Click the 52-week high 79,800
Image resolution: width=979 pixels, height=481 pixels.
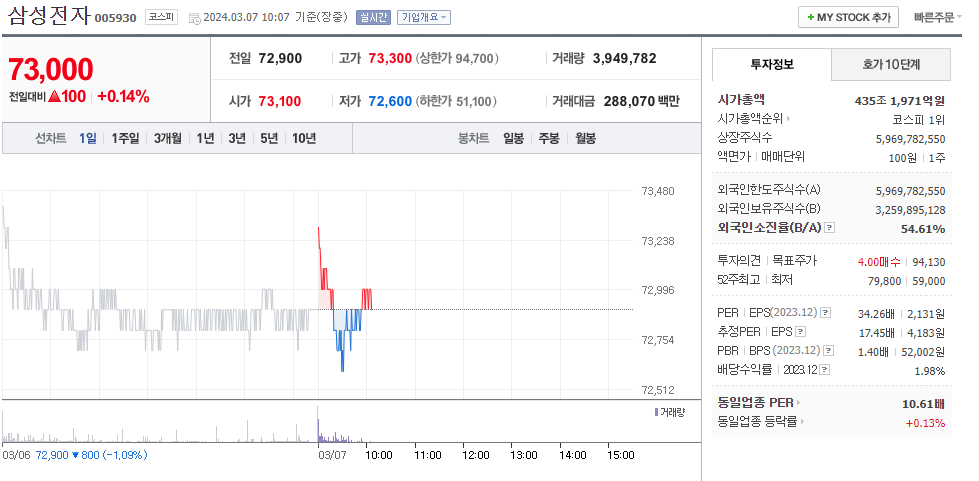[885, 282]
